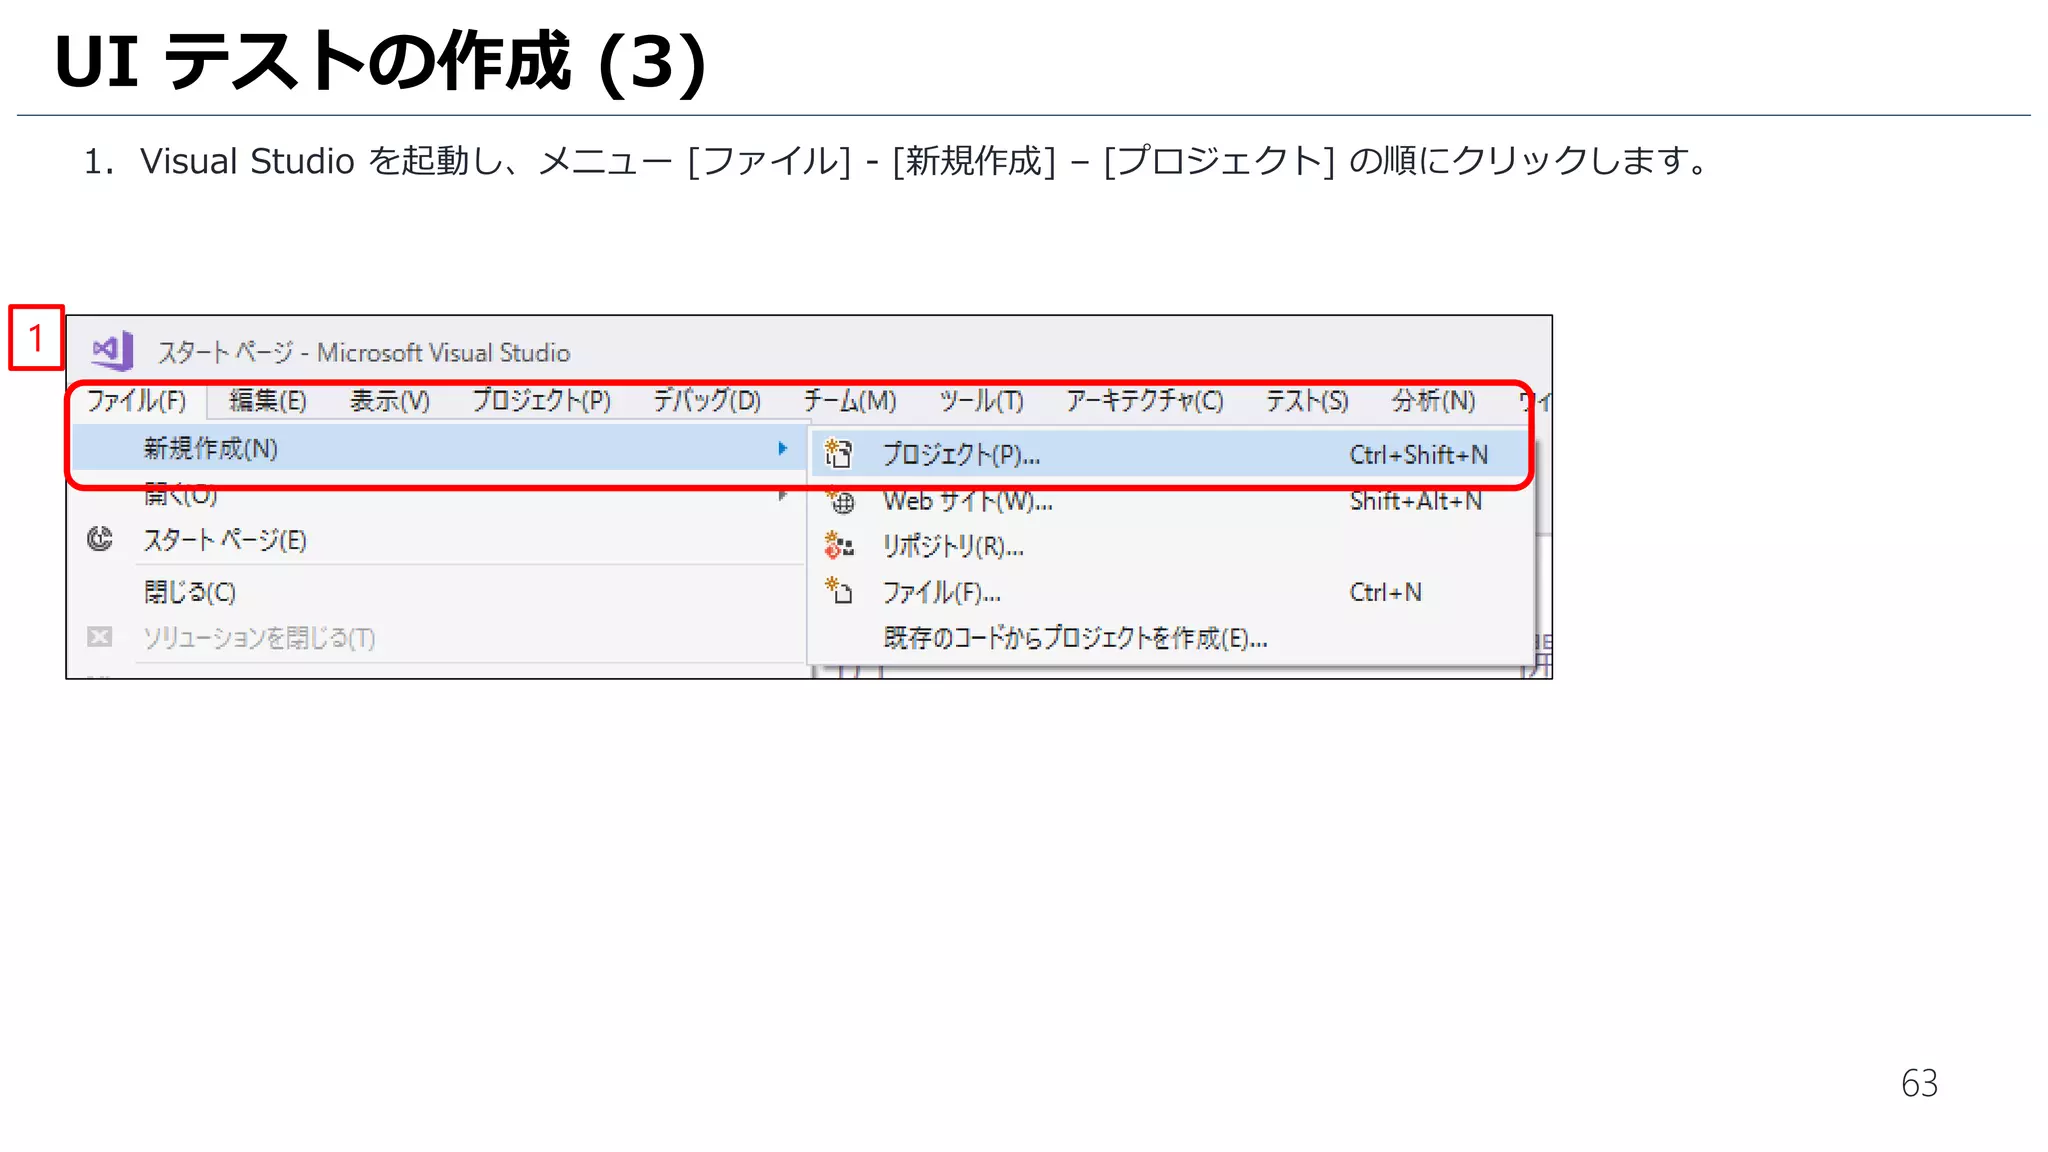The image size is (2048, 1152).
Task: Select ソリューションを閉じる(T) menu entry
Action: pyautogui.click(x=440, y=638)
